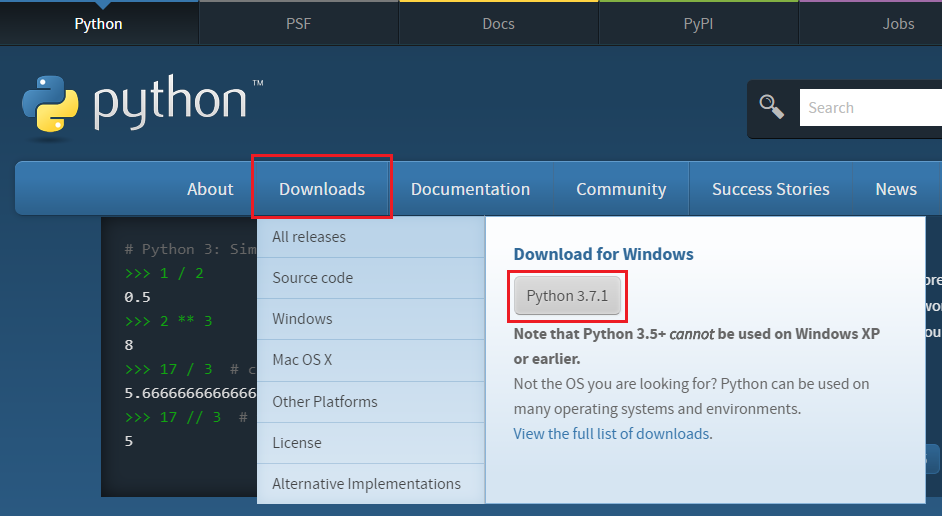The height and width of the screenshot is (516, 942).
Task: Choose Windows in the Downloads menu
Action: click(x=371, y=318)
